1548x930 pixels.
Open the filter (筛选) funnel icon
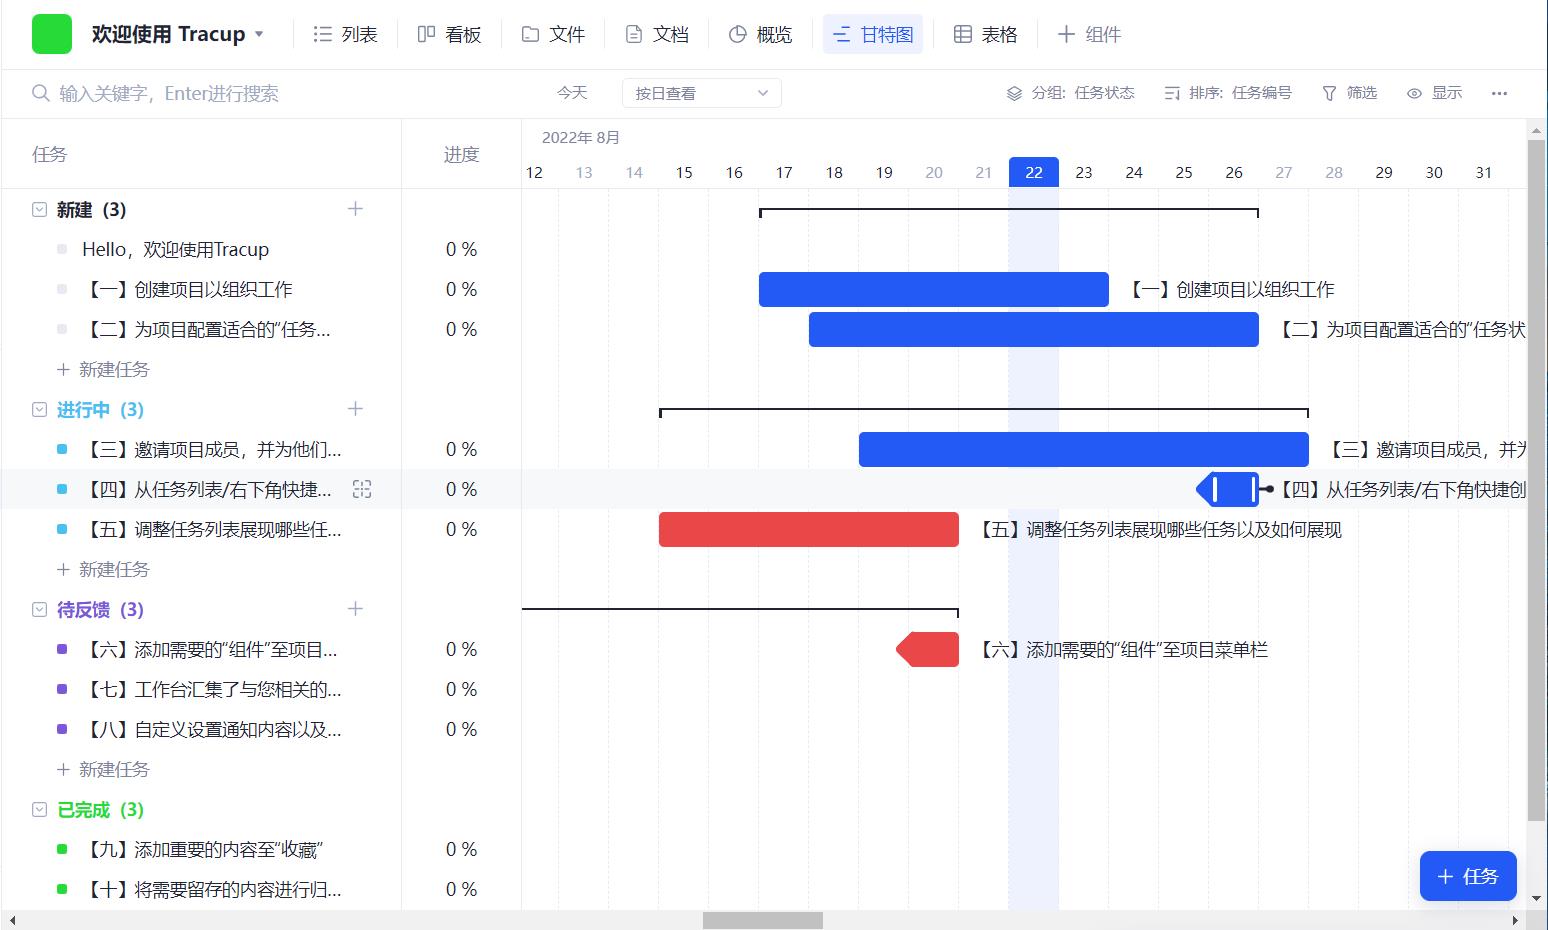pyautogui.click(x=1329, y=93)
